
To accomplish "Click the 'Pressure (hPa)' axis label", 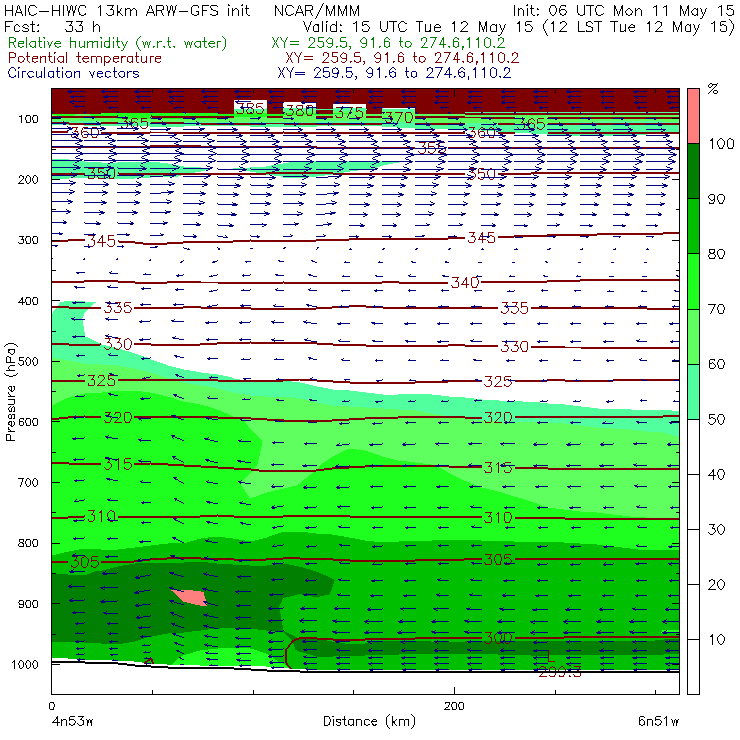I will coord(11,392).
